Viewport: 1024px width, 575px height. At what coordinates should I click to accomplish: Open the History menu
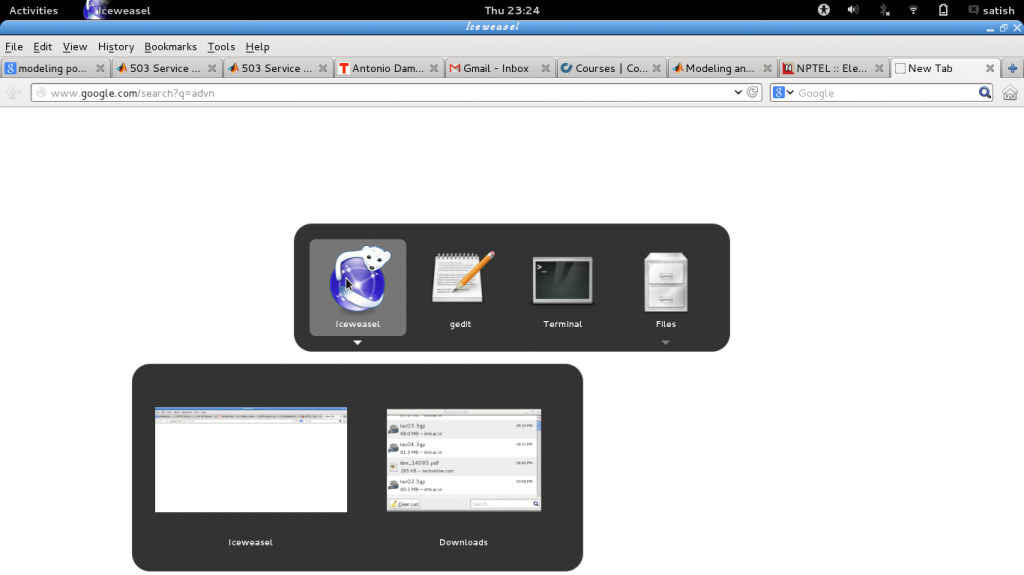pyautogui.click(x=116, y=46)
